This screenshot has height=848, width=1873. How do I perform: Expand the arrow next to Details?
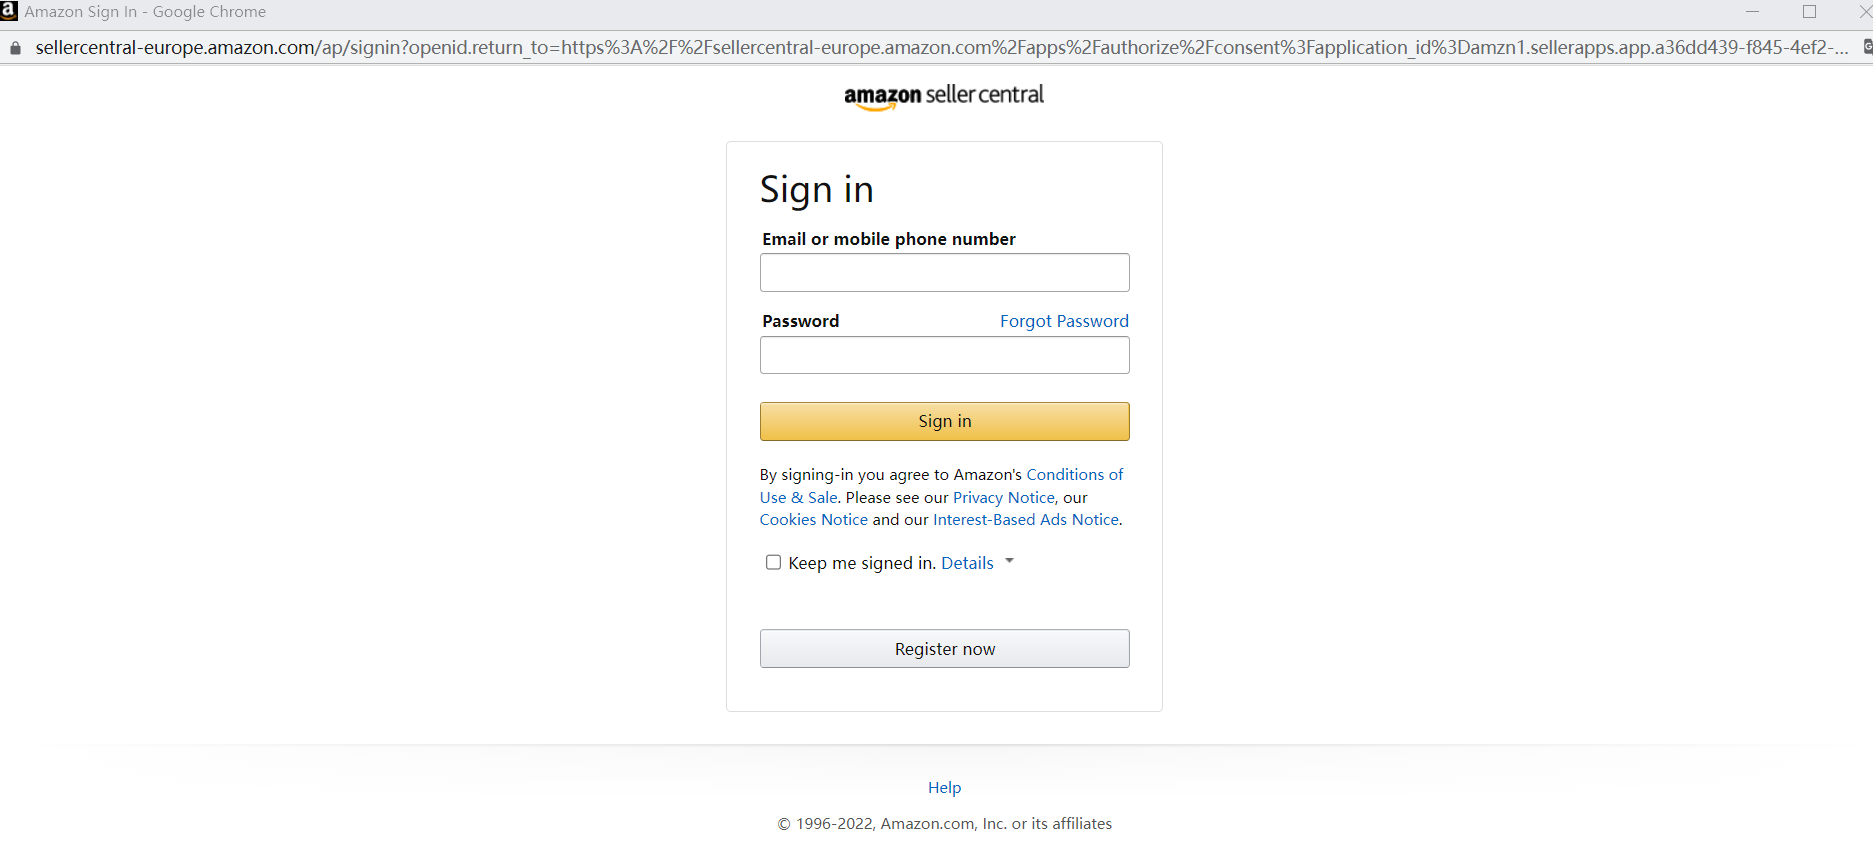coord(1009,561)
